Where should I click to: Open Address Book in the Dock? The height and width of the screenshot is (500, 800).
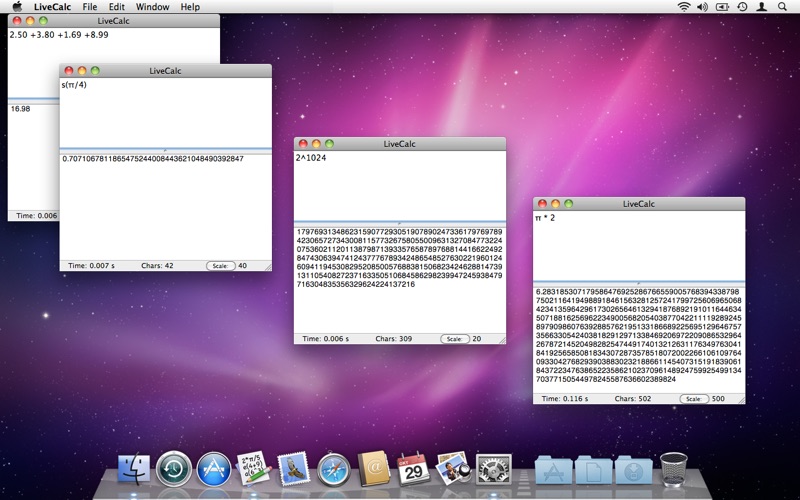point(373,468)
